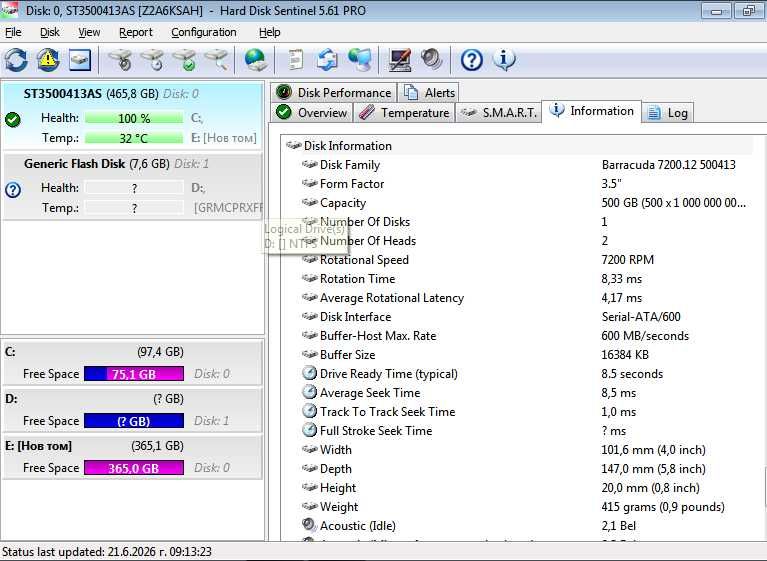Click the envelope with arrows send icon
The width and height of the screenshot is (767, 561).
[x=327, y=60]
